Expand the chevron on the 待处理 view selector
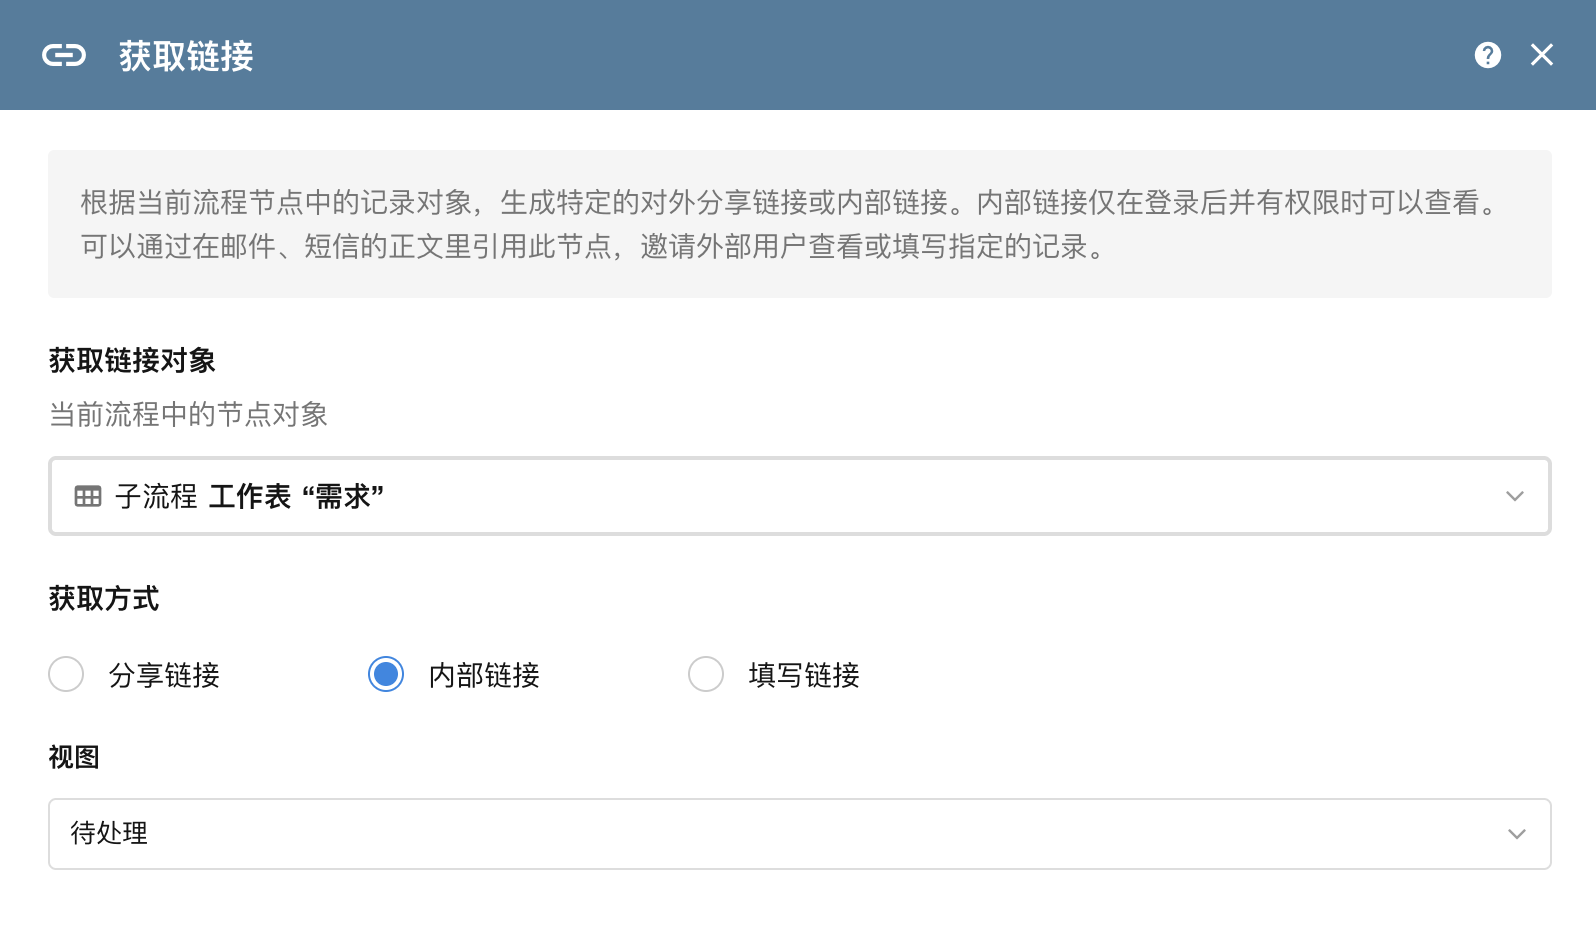This screenshot has width=1596, height=948. point(1516,834)
